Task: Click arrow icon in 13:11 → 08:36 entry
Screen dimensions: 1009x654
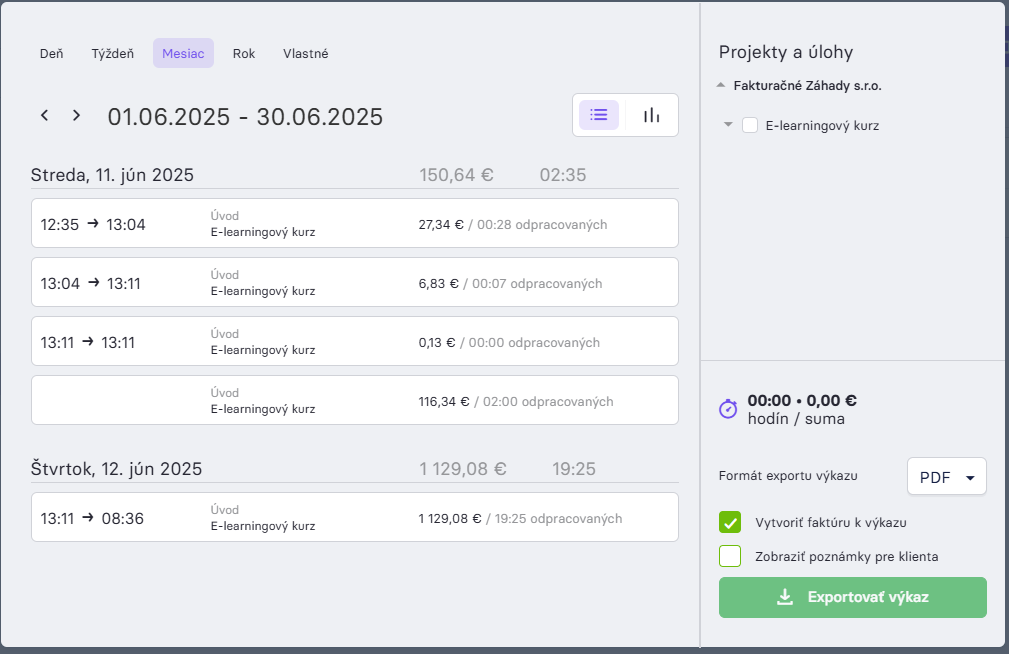Action: [88, 518]
